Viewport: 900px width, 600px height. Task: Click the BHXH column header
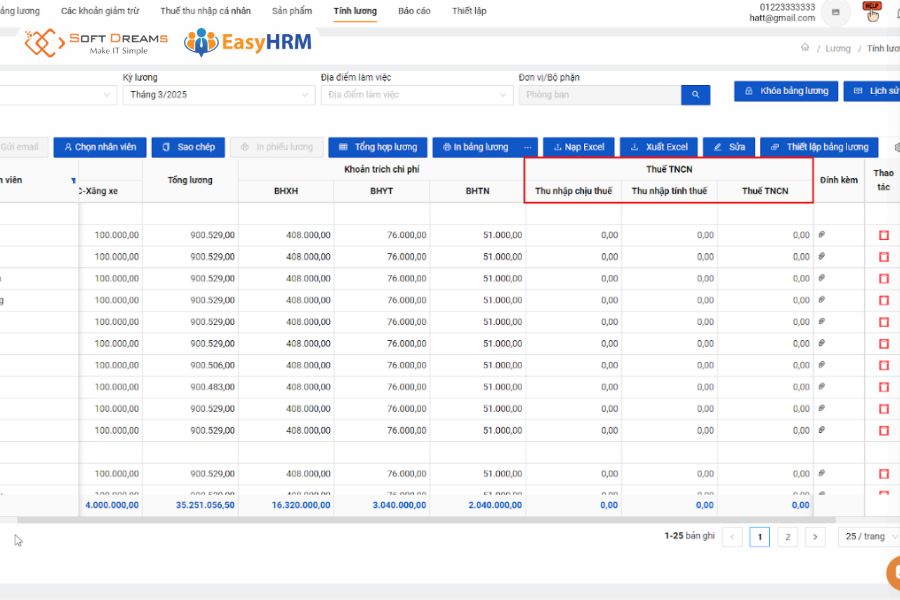coord(286,191)
